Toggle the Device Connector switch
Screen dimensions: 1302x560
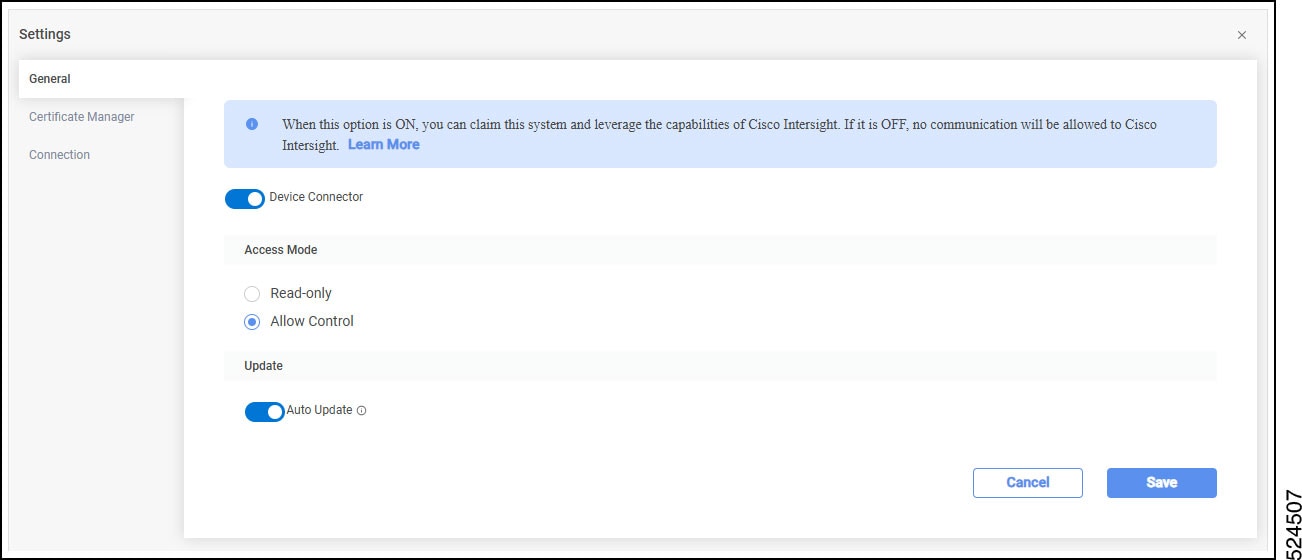pyautogui.click(x=245, y=199)
